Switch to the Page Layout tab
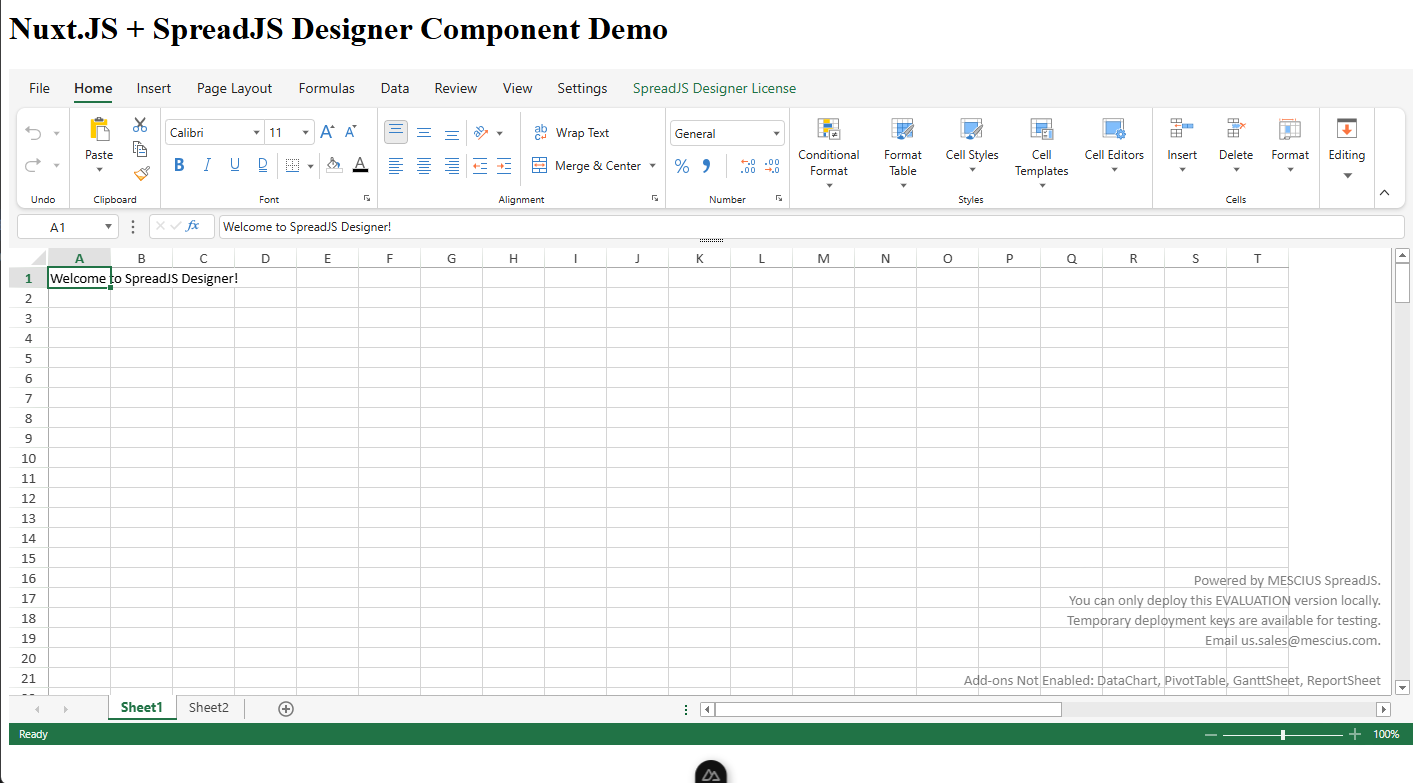Viewport: 1416px width, 783px height. pyautogui.click(x=234, y=88)
